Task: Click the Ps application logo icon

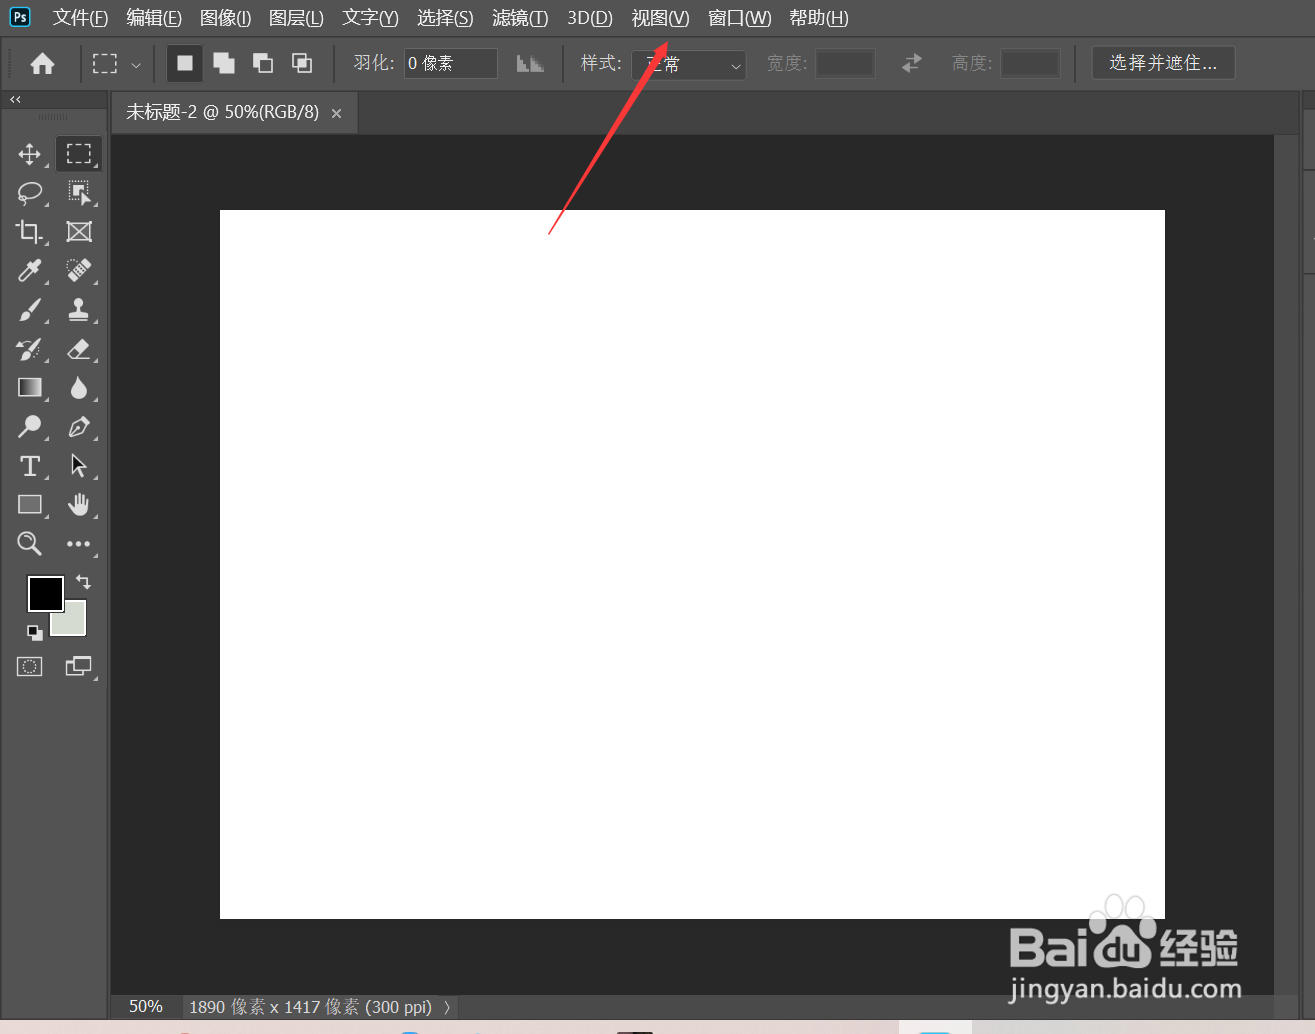Action: pyautogui.click(x=20, y=17)
